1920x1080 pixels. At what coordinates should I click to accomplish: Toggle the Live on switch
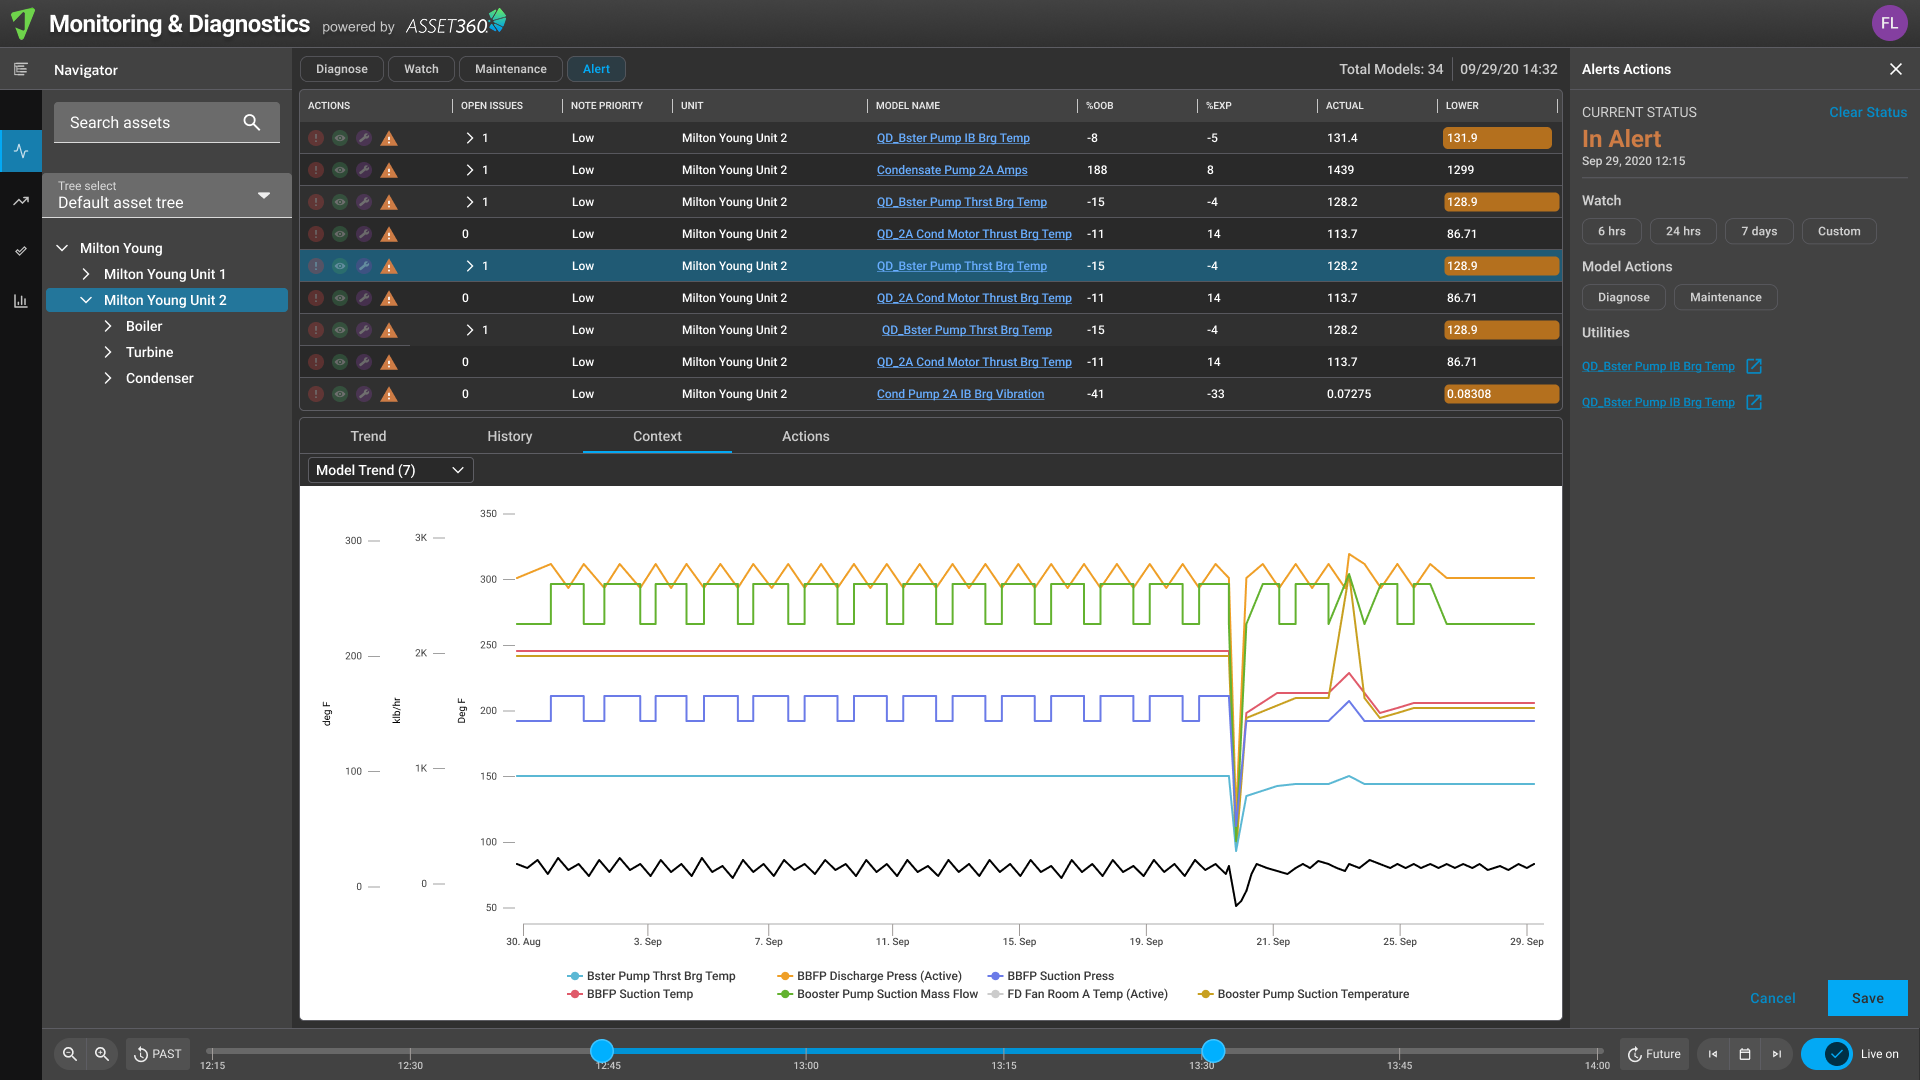point(1827,1054)
